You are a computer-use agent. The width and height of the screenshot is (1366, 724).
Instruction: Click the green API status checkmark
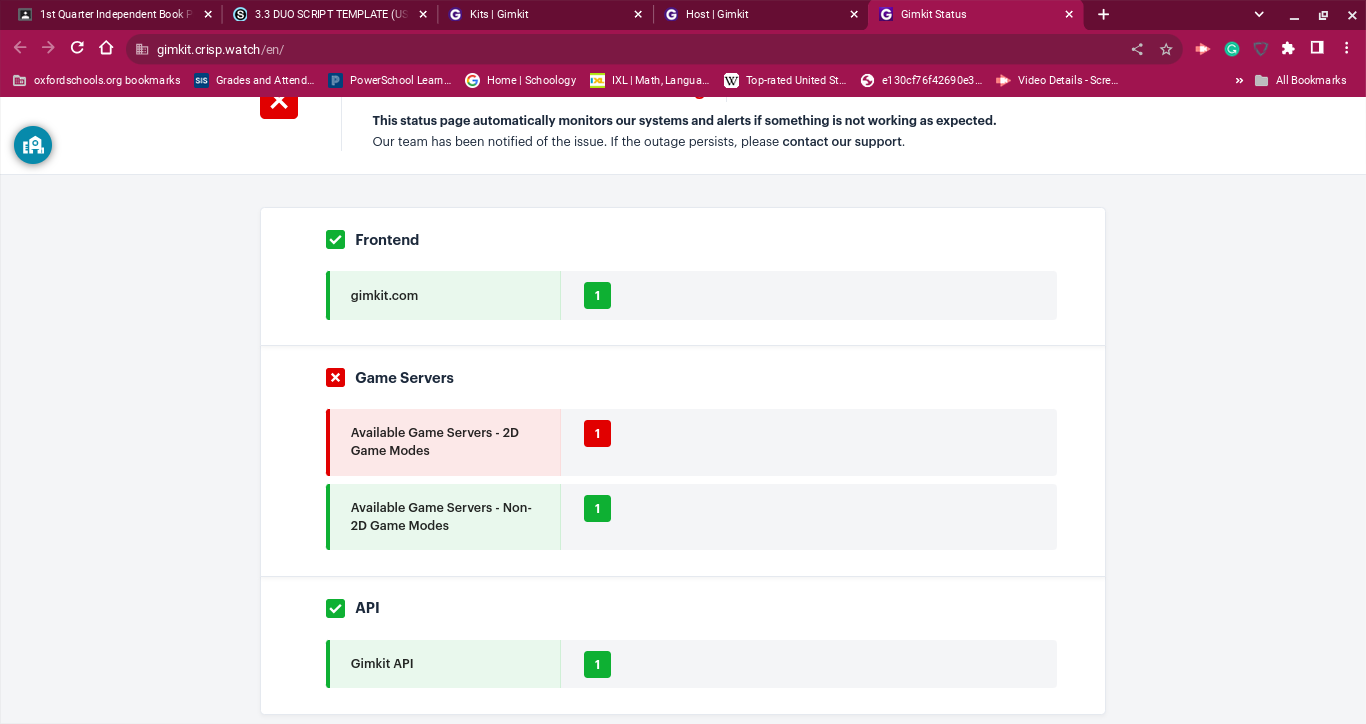coord(335,608)
